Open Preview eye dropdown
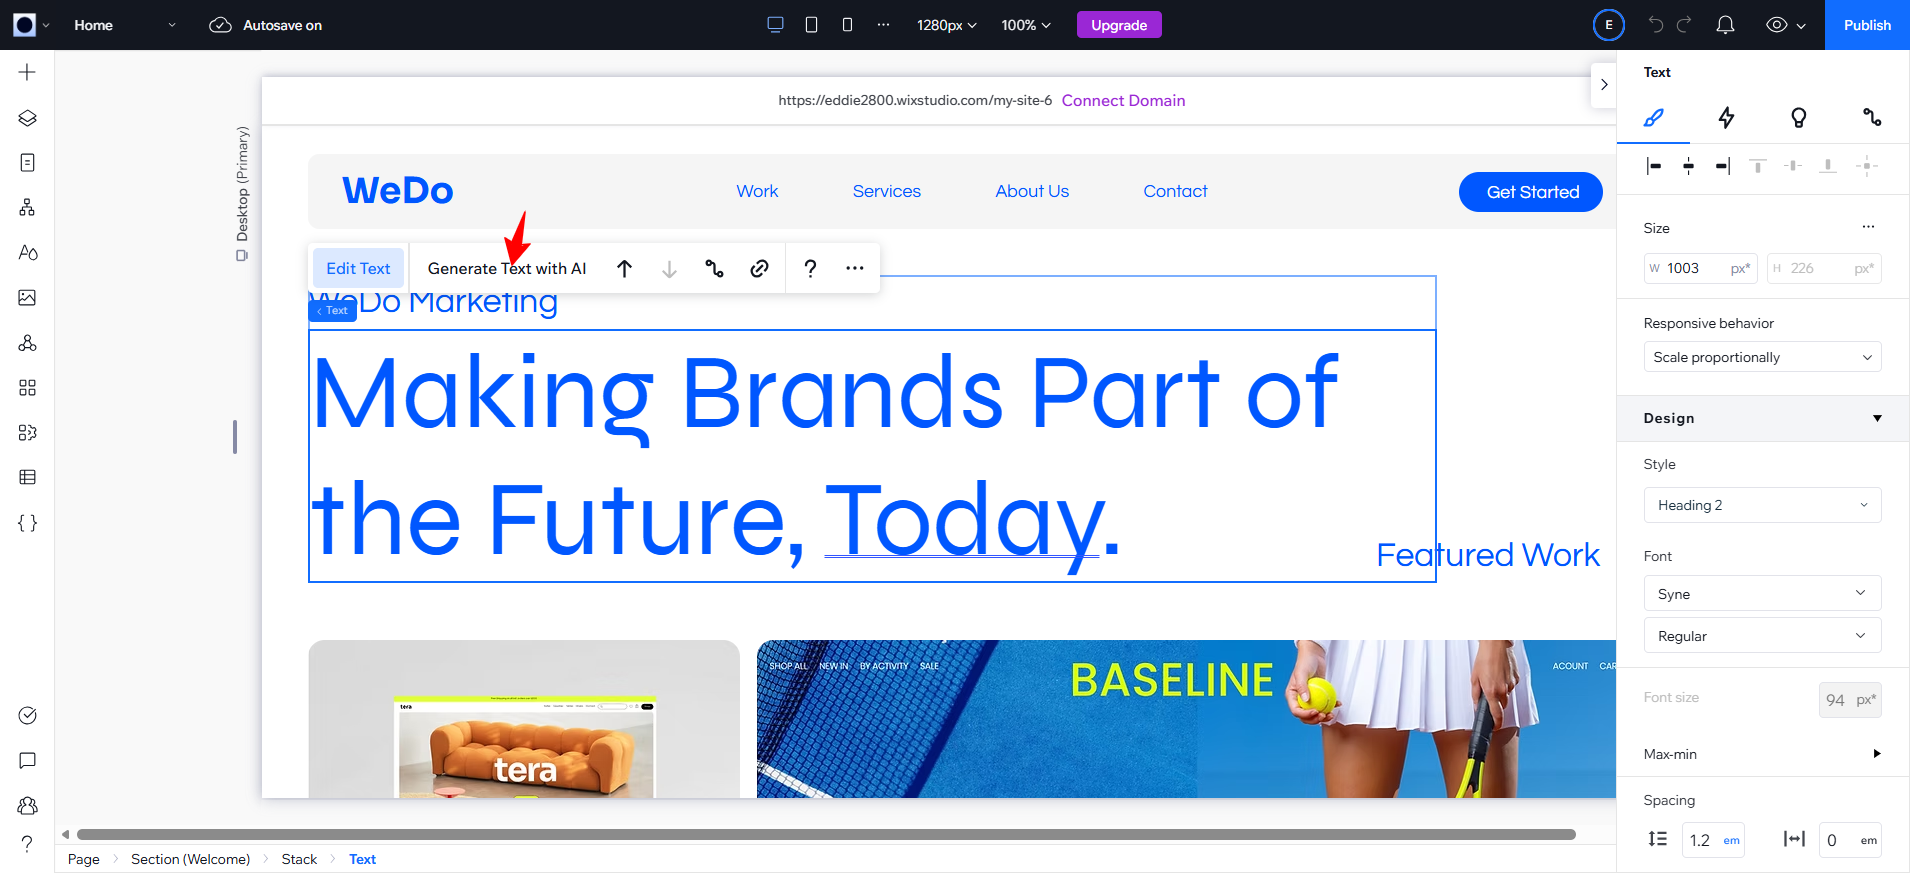Image resolution: width=1910 pixels, height=873 pixels. point(1786,25)
